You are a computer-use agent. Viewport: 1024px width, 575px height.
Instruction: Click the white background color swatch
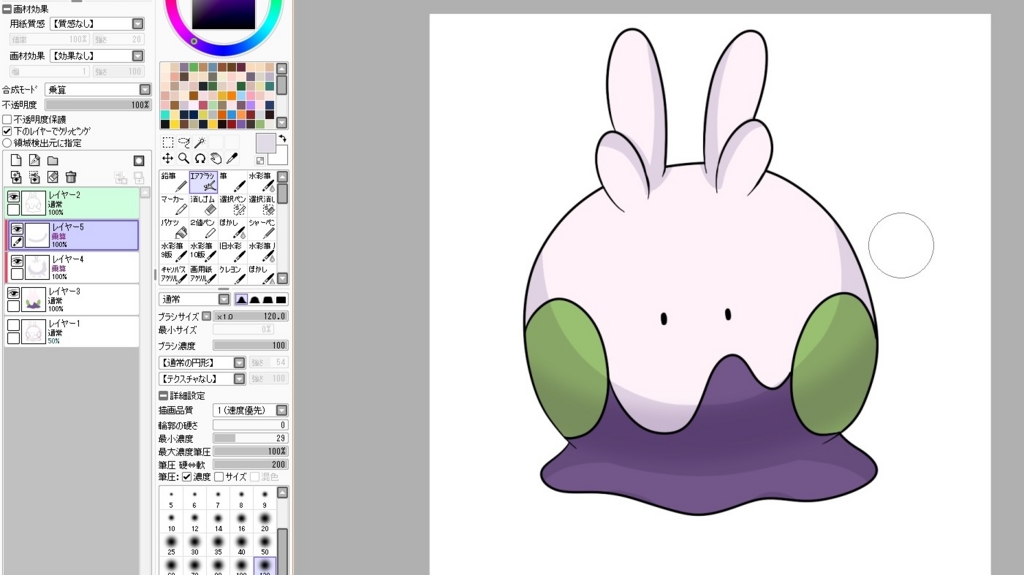pos(280,156)
